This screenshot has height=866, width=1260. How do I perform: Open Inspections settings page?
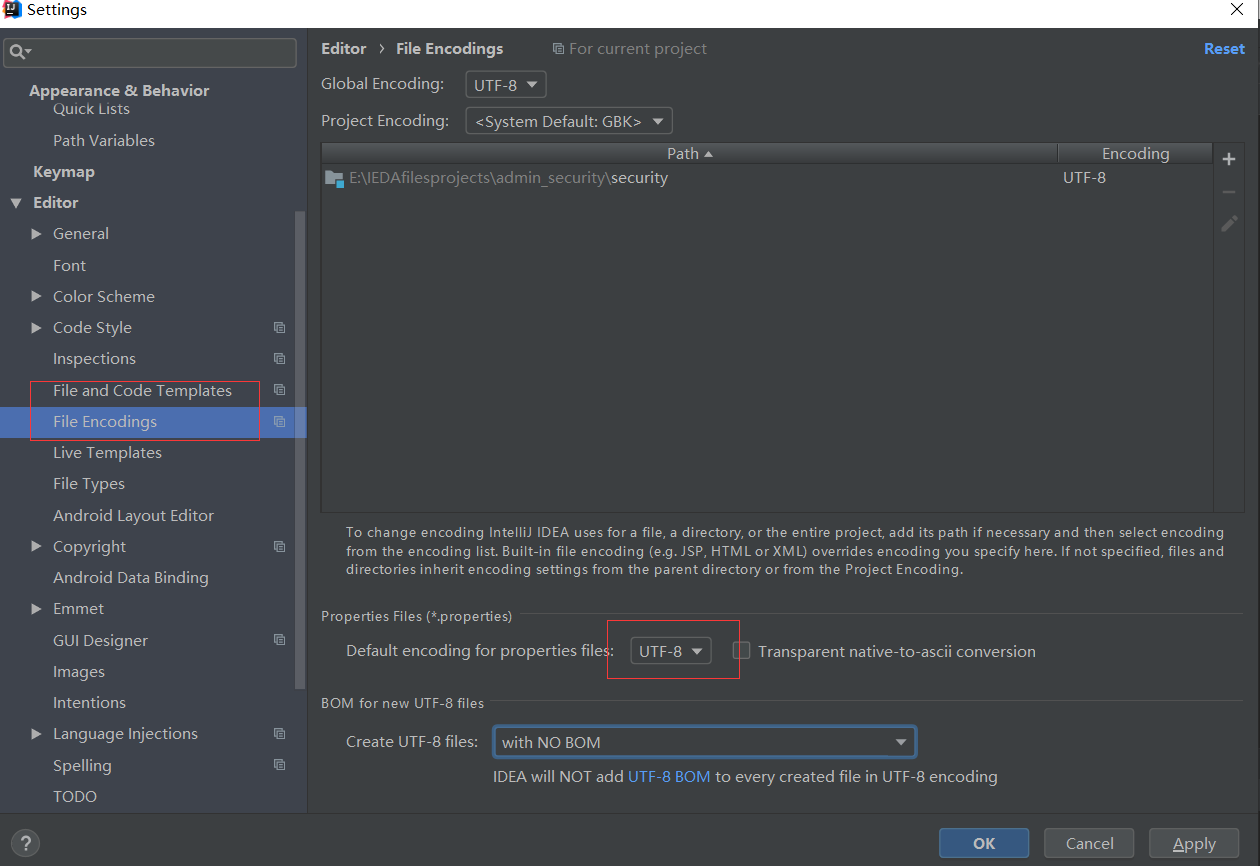94,359
